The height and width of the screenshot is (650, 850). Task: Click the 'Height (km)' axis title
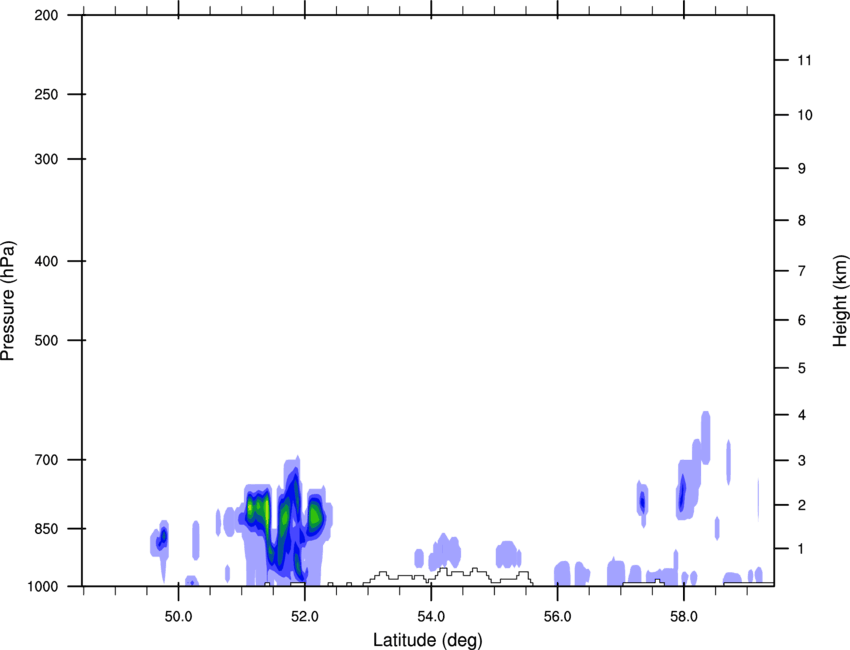pyautogui.click(x=840, y=301)
